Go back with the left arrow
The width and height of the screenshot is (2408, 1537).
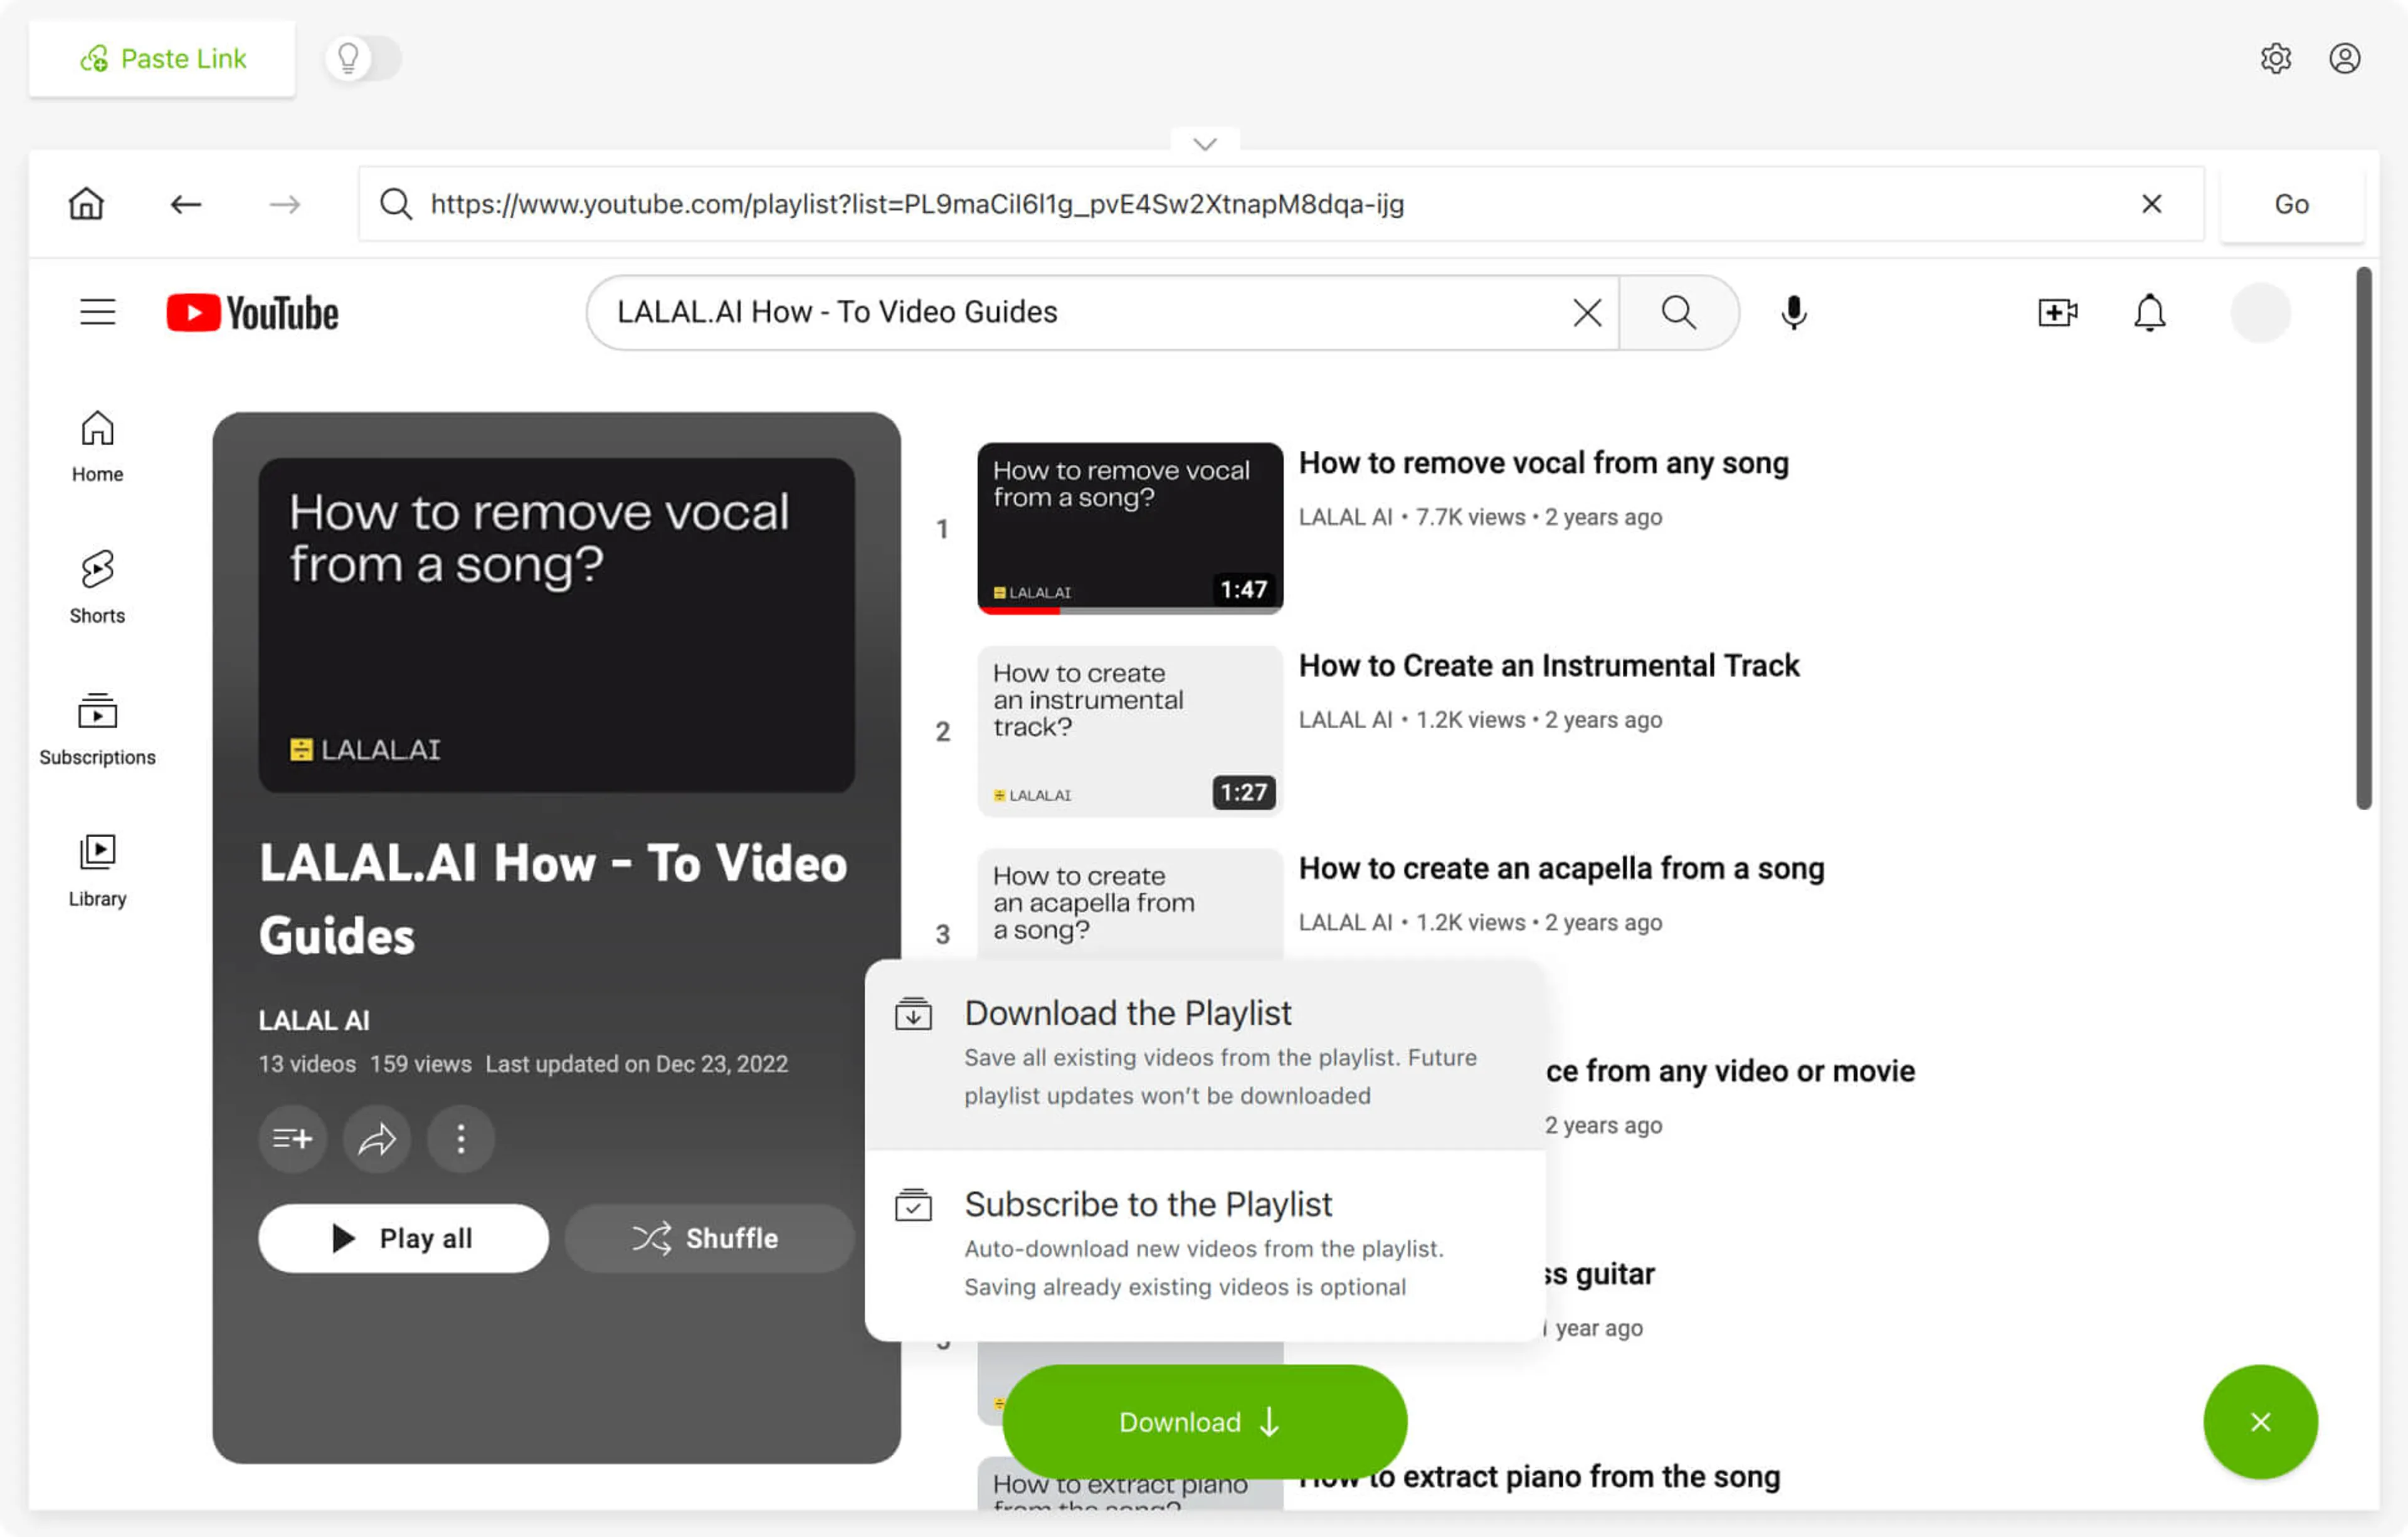[x=185, y=204]
